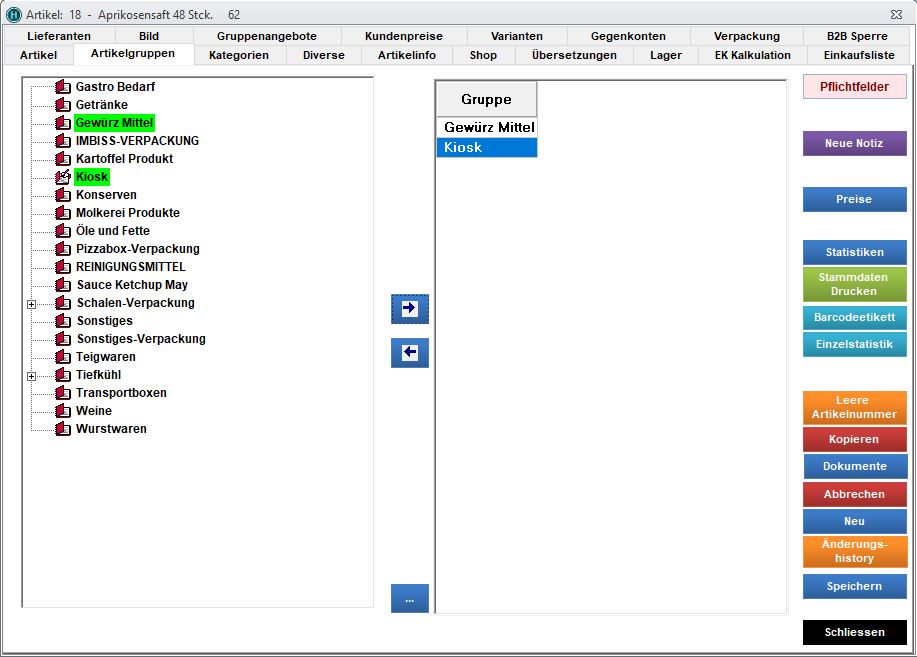Switch to the Kategorien tab

238,55
